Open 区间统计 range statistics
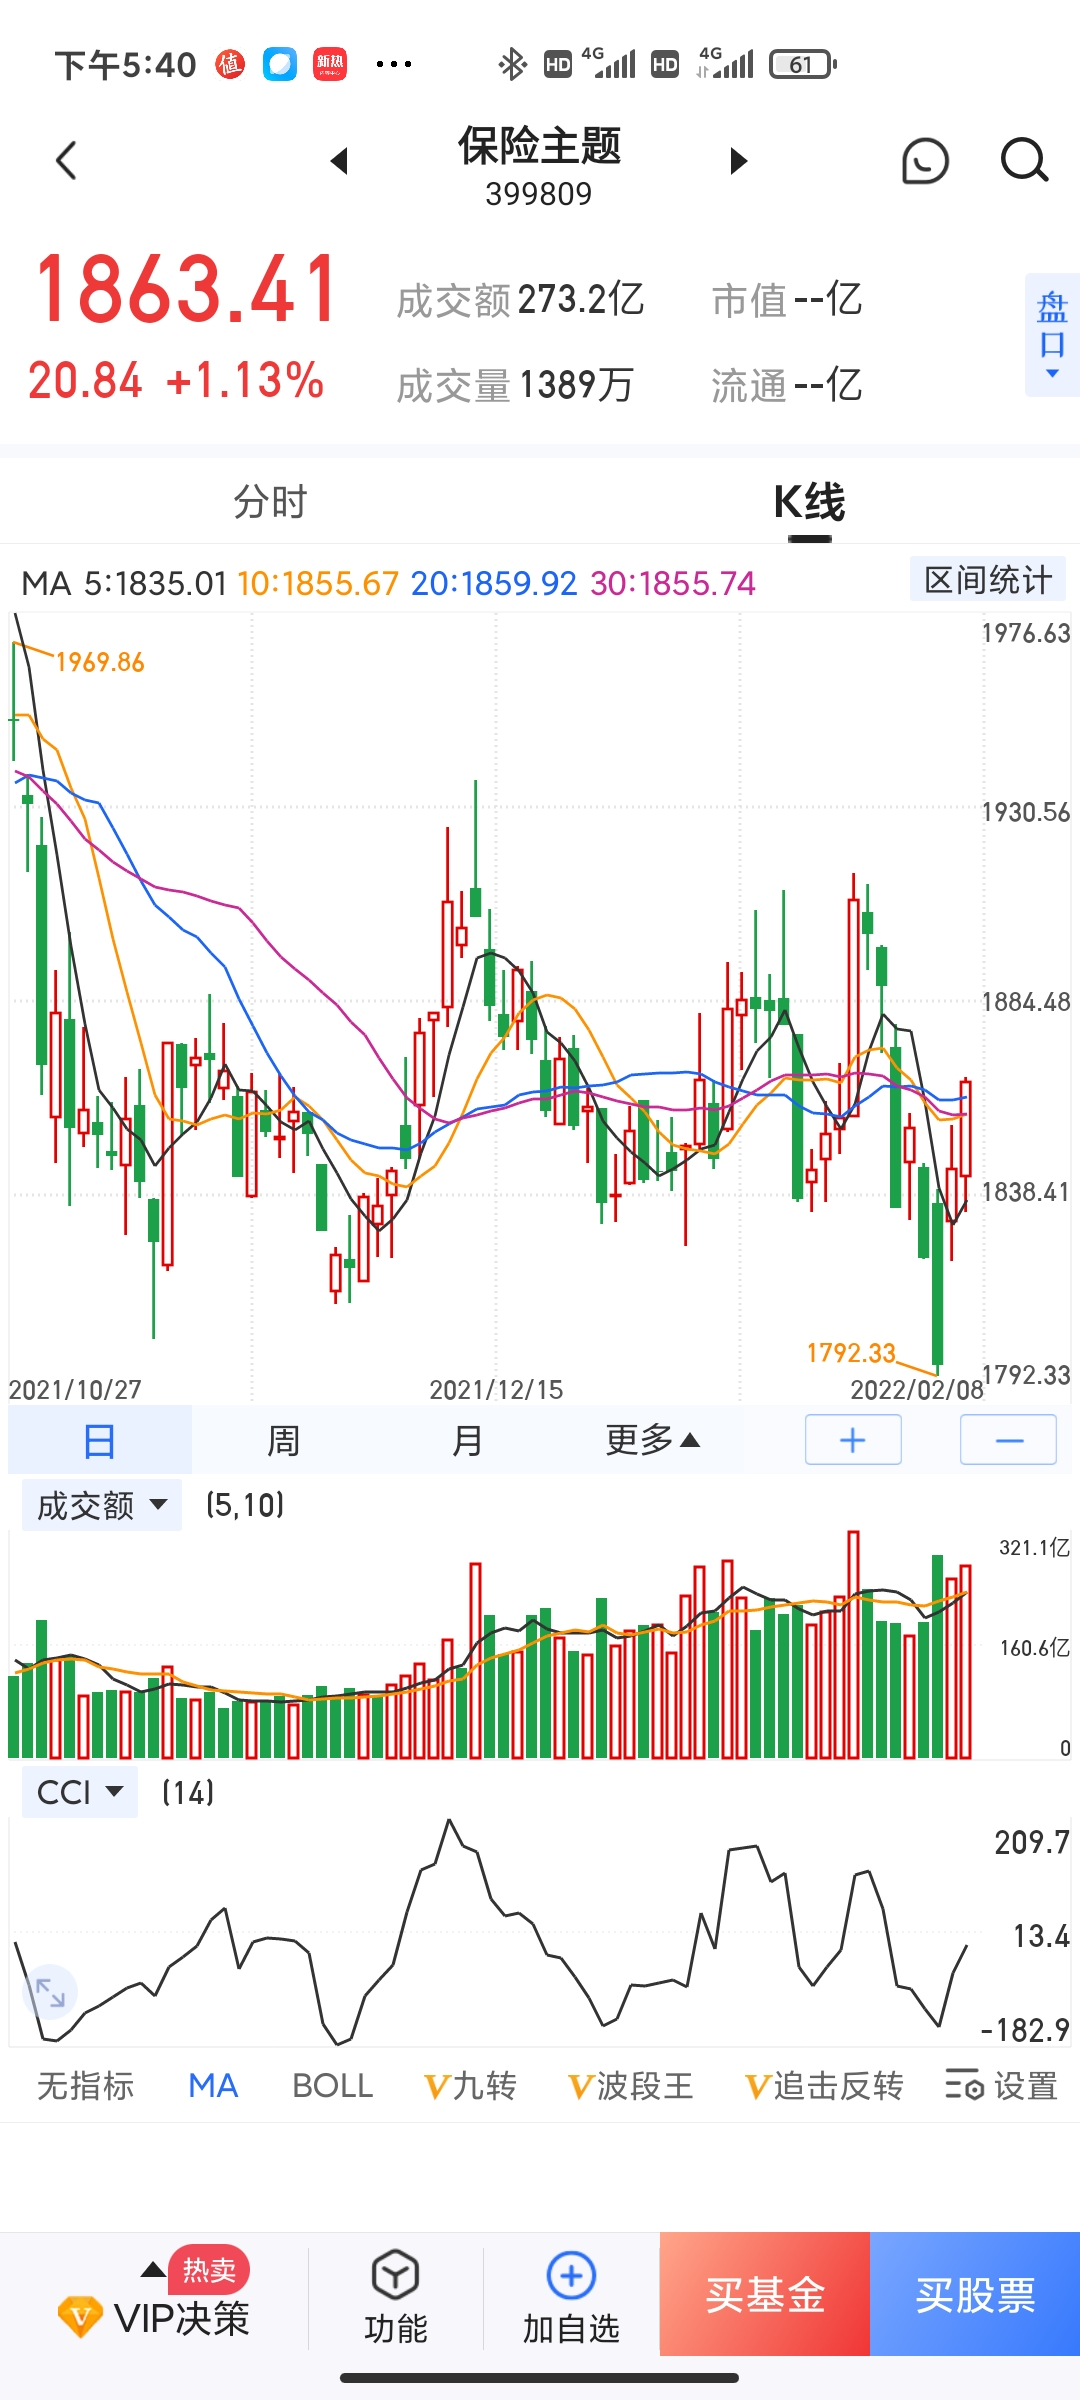 (x=988, y=580)
